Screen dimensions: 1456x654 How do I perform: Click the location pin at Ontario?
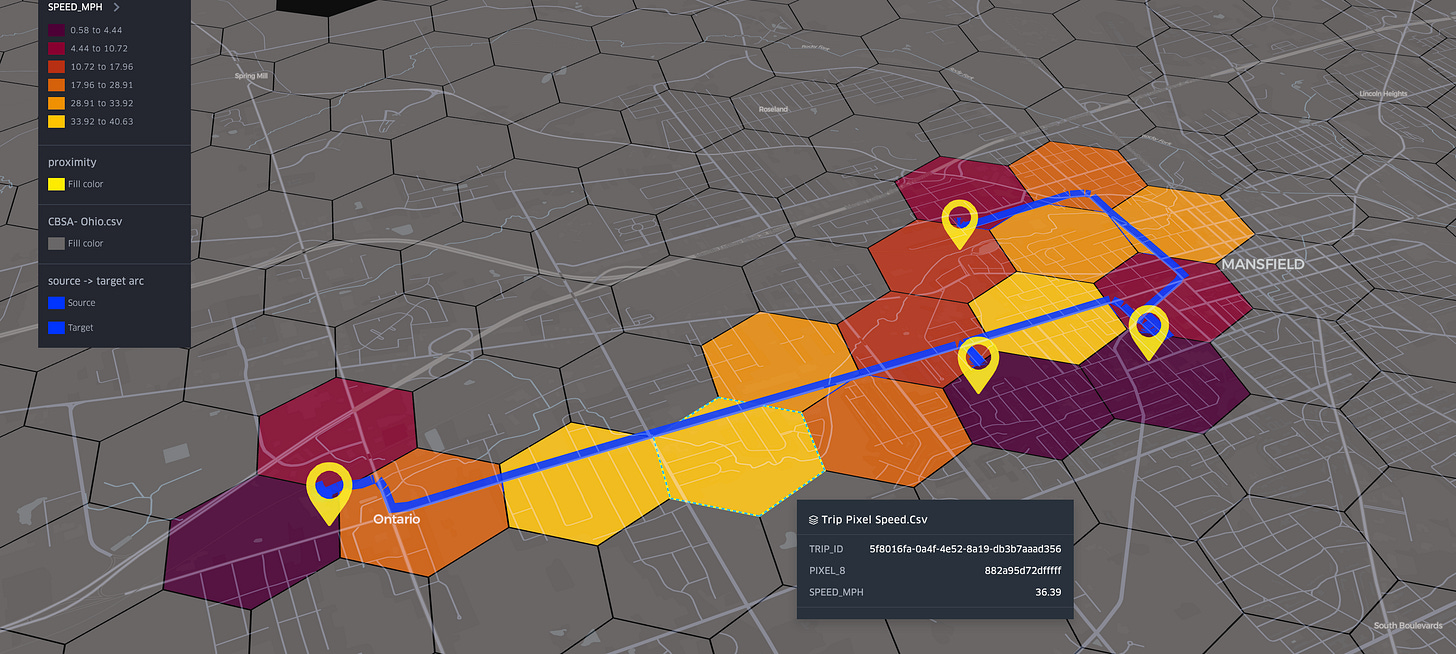pos(329,493)
